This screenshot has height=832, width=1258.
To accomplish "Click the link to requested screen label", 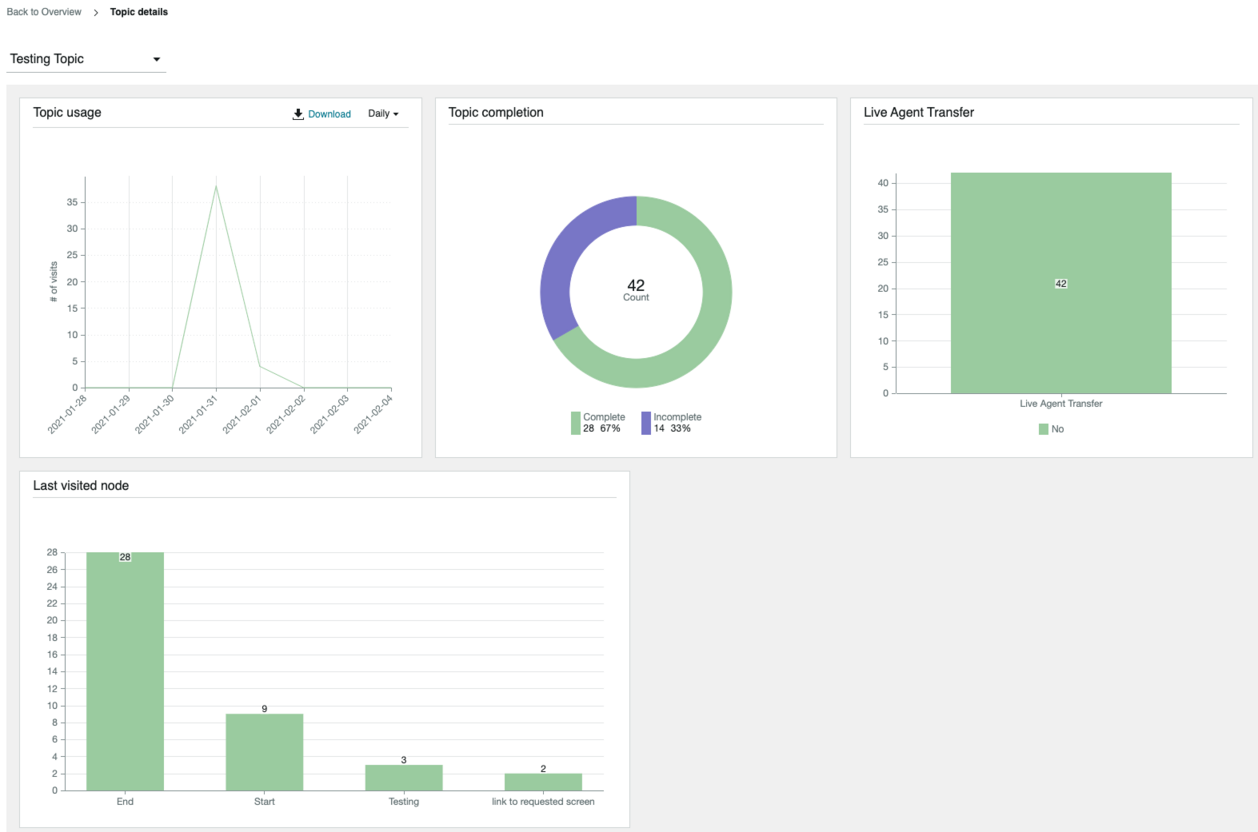I will click(x=543, y=801).
